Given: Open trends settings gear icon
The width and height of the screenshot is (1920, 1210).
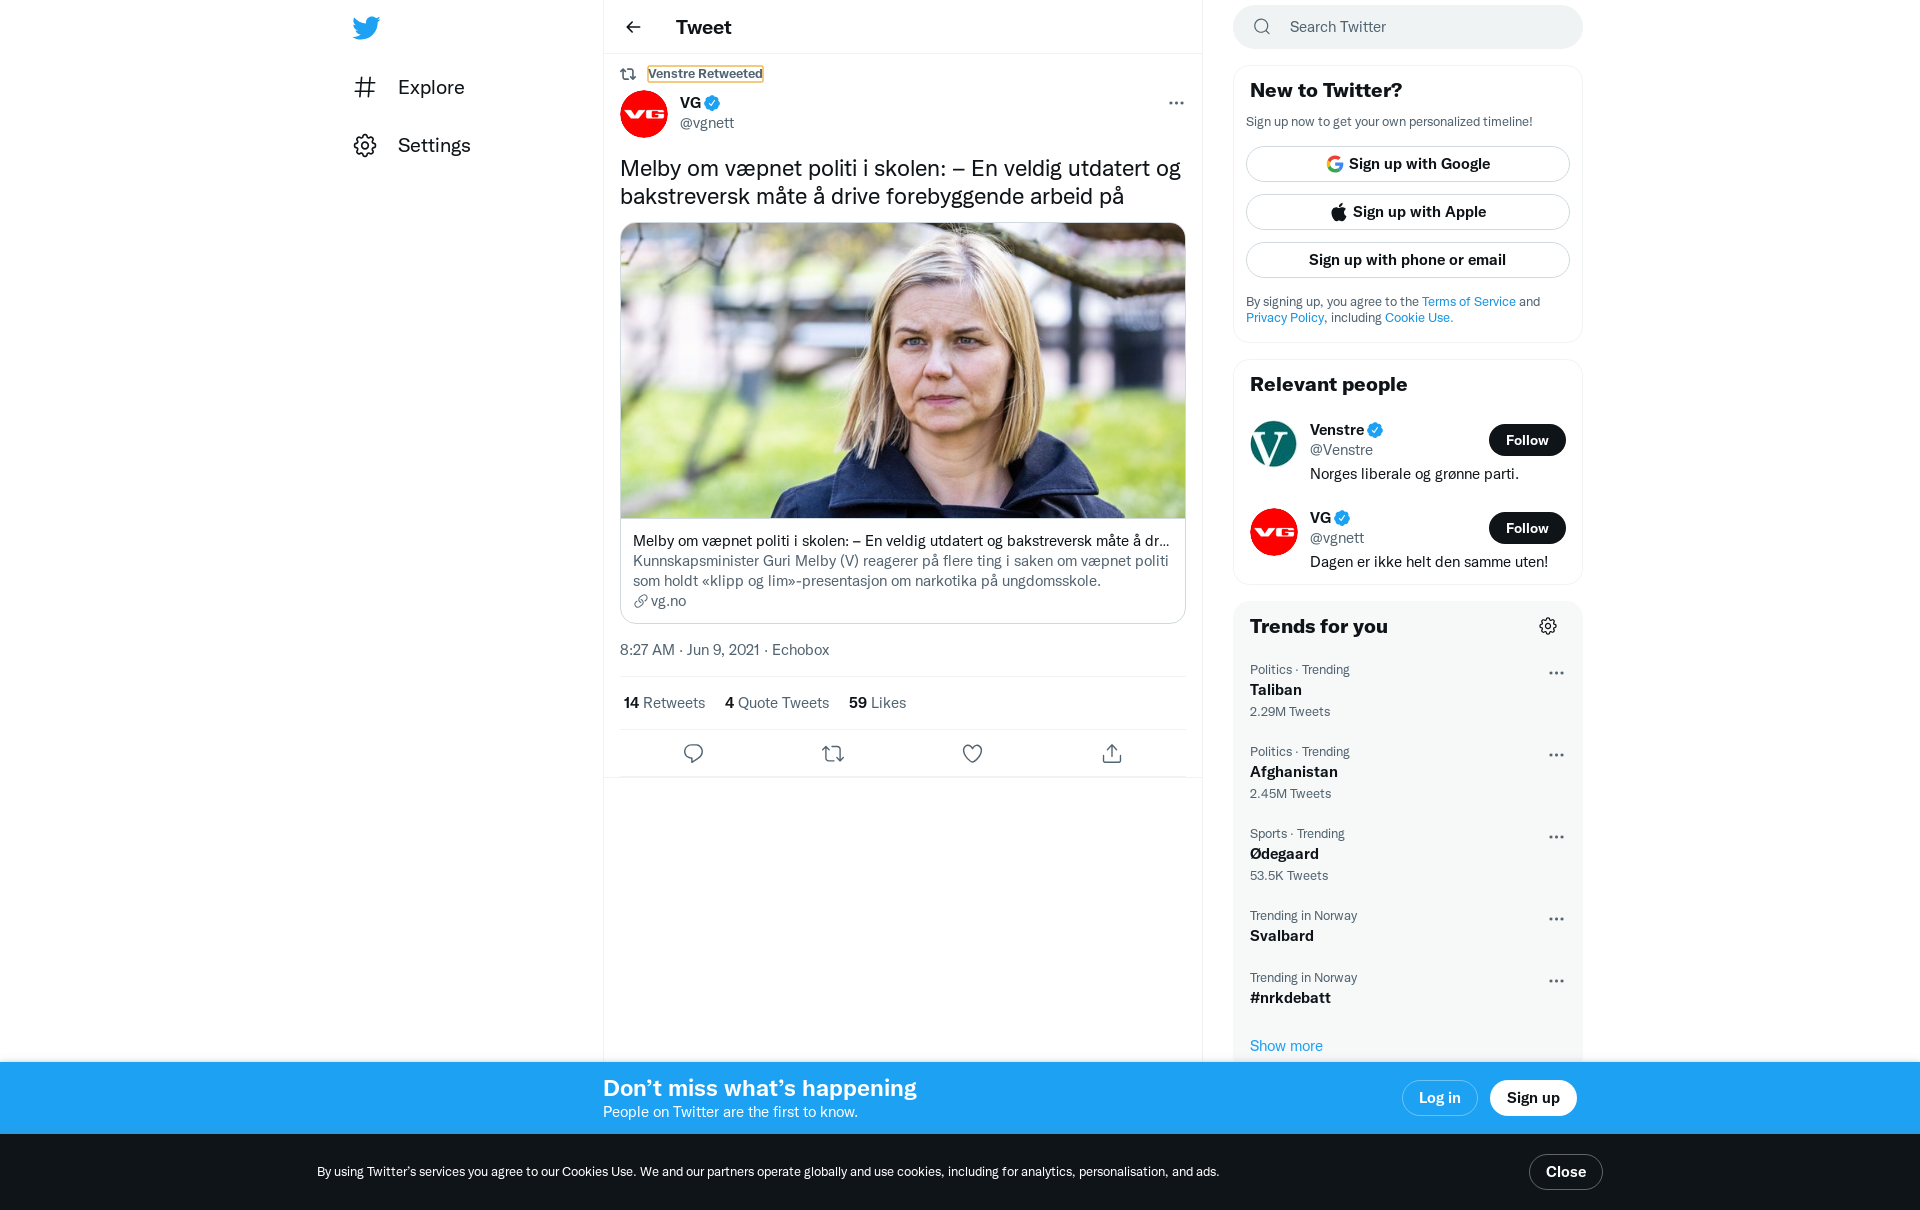Looking at the screenshot, I should coord(1548,626).
